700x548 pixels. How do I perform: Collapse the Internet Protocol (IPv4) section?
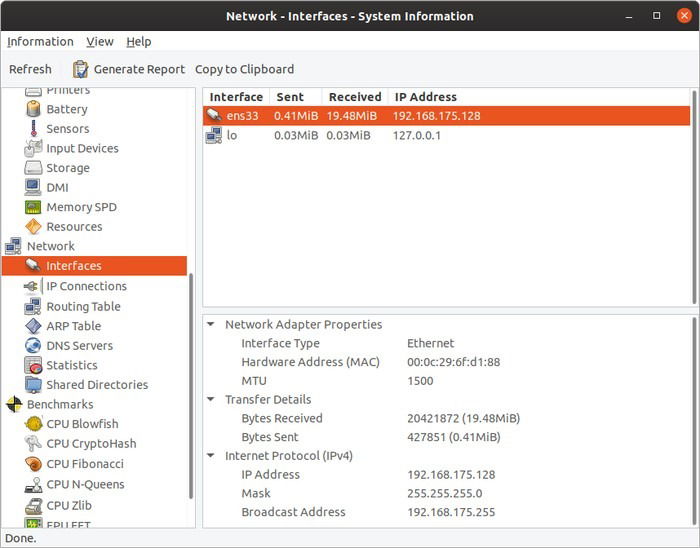click(x=211, y=456)
